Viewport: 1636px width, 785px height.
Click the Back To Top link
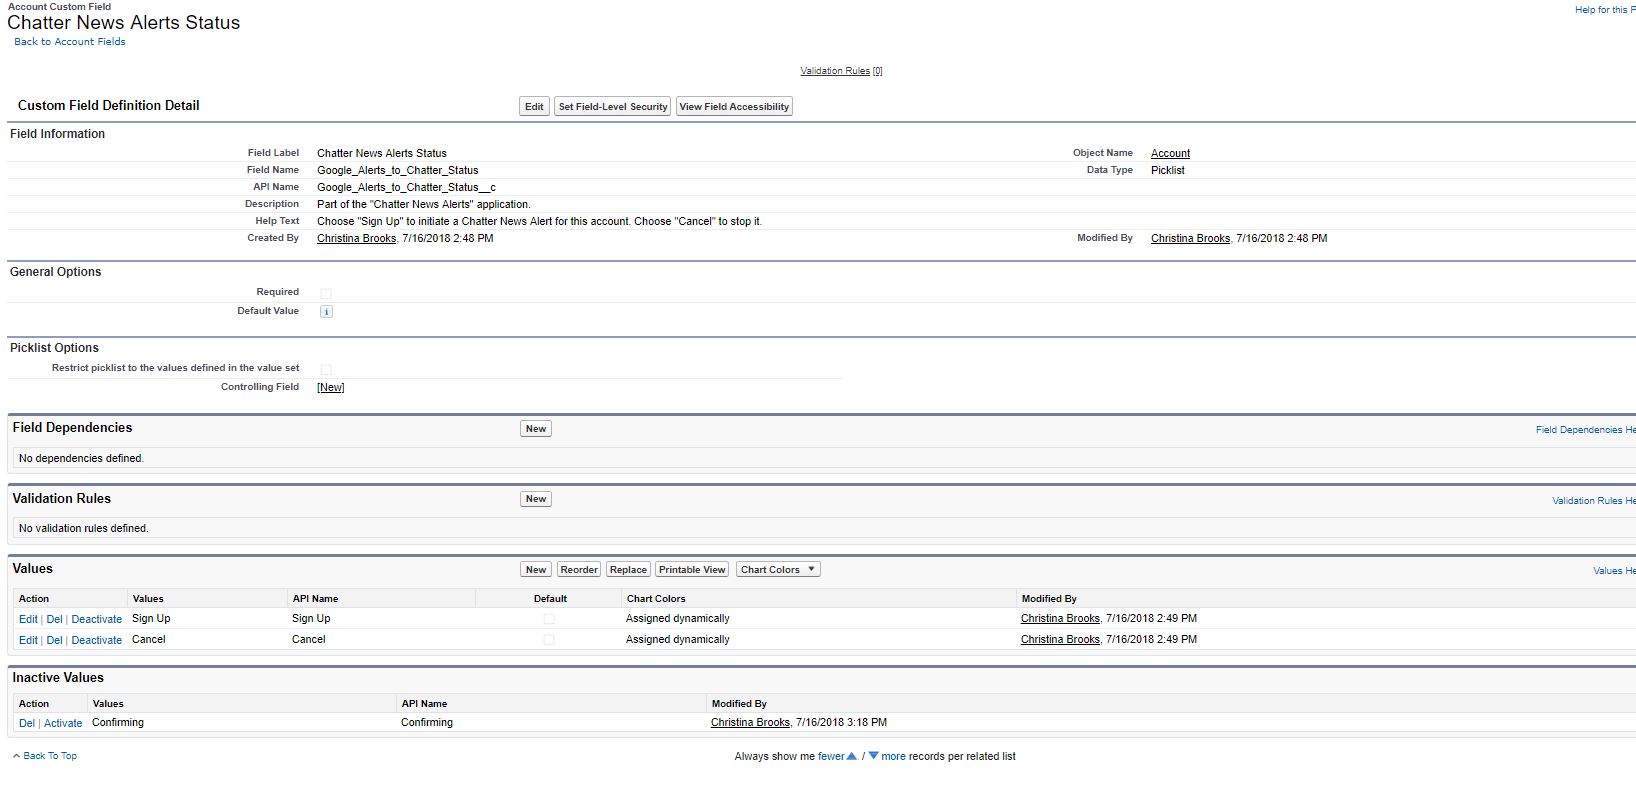(x=49, y=756)
